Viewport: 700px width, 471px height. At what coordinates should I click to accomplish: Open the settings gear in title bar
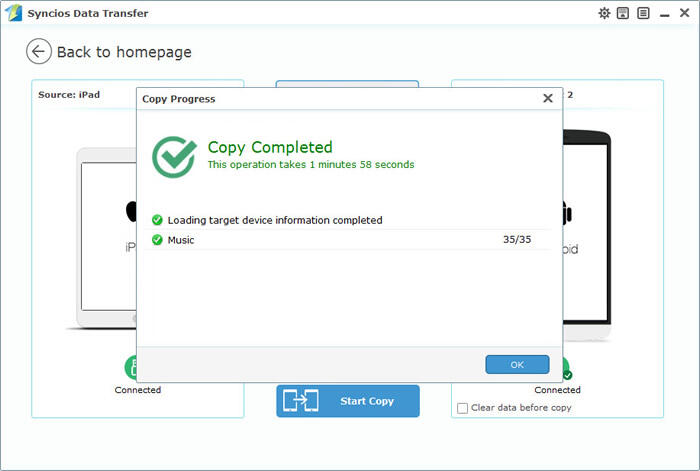click(x=604, y=13)
